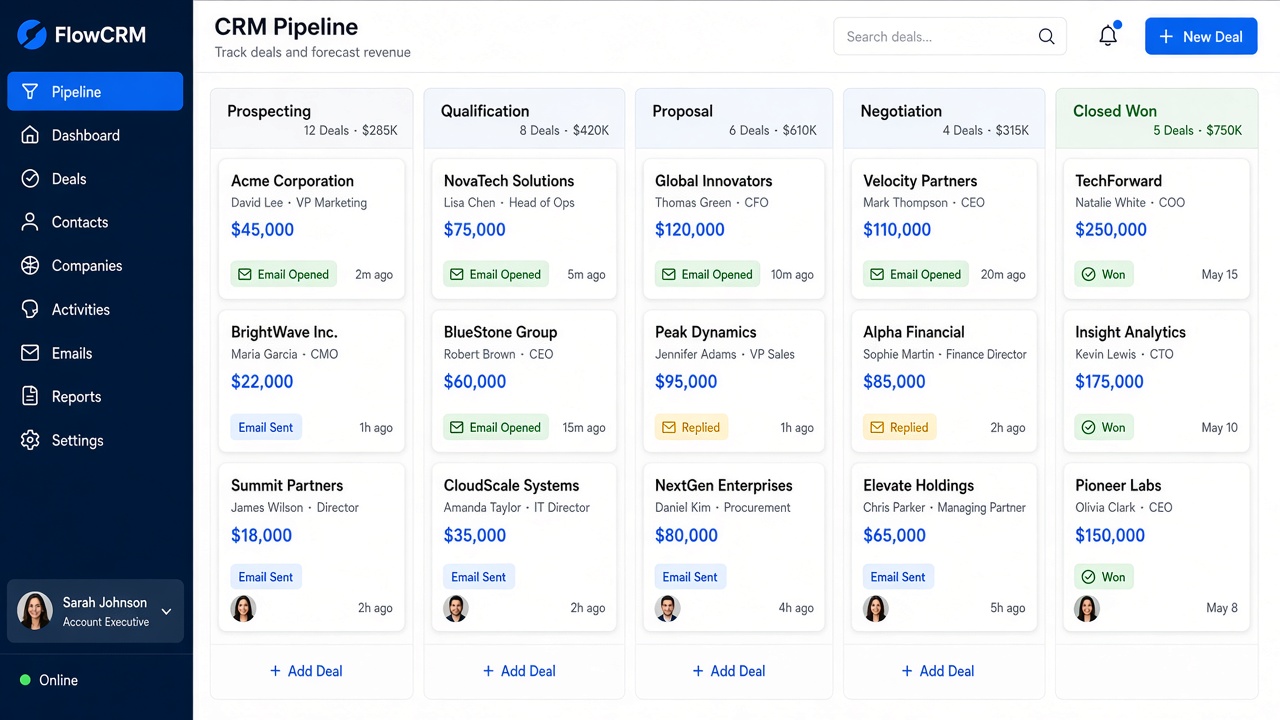Image resolution: width=1280 pixels, height=720 pixels.
Task: Click the Activities icon in sidebar
Action: point(30,309)
